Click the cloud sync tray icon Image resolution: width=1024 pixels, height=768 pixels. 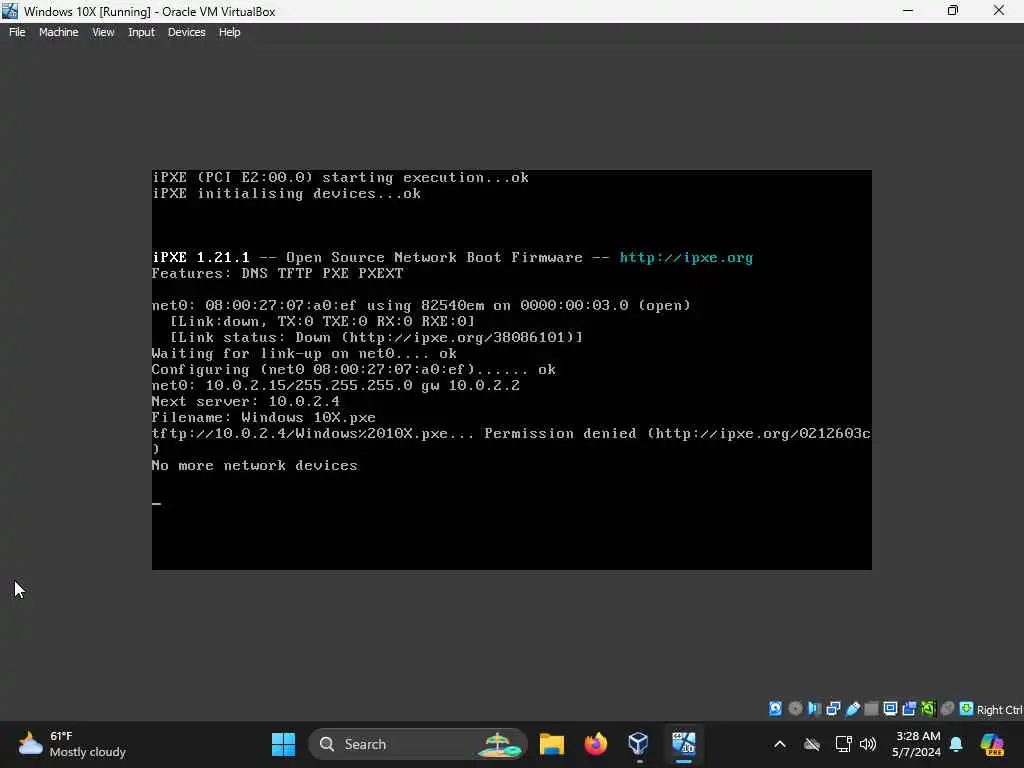click(812, 744)
